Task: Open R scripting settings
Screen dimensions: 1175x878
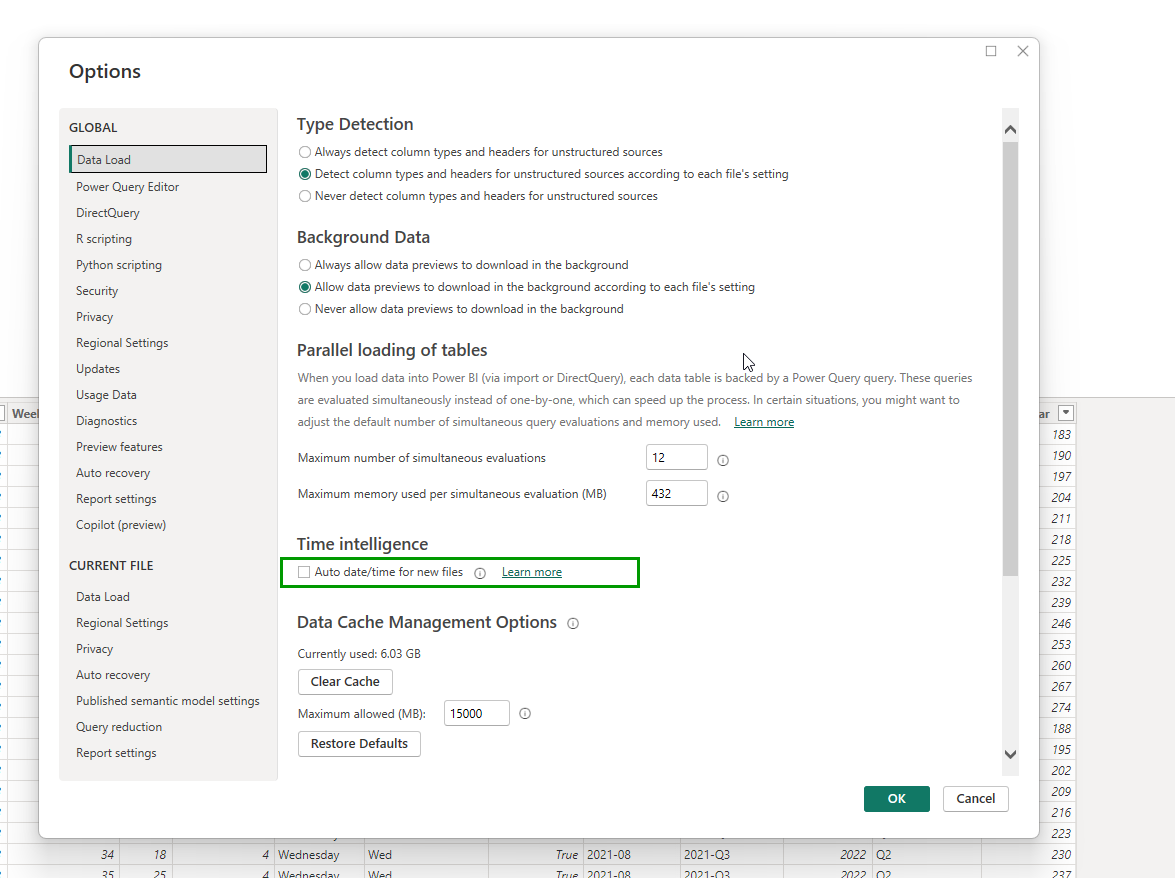Action: click(x=103, y=239)
